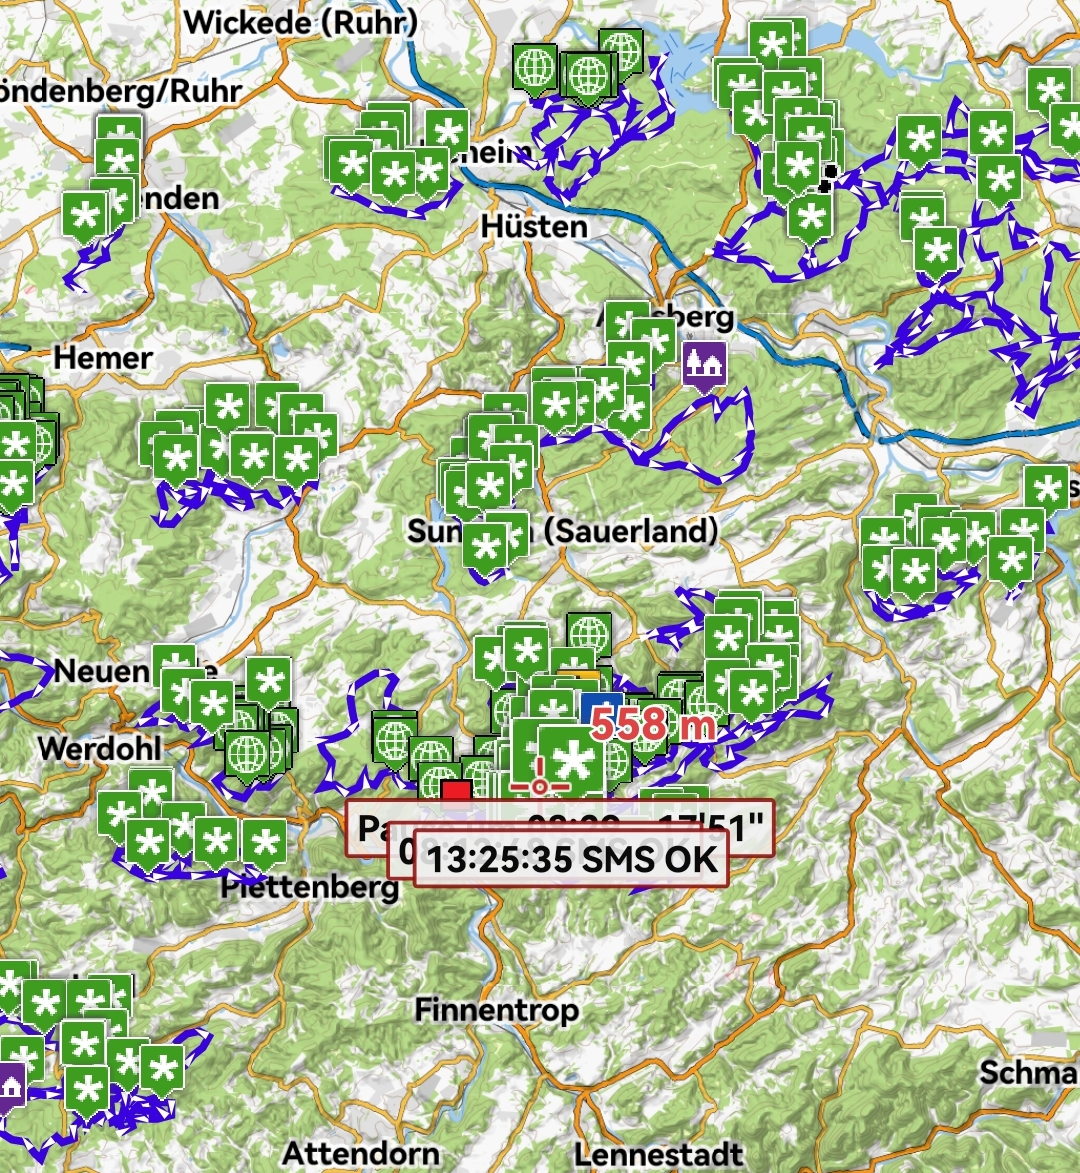
Task: Tap the purple forest cabin marker near Arnsberg
Action: pyautogui.click(x=705, y=365)
